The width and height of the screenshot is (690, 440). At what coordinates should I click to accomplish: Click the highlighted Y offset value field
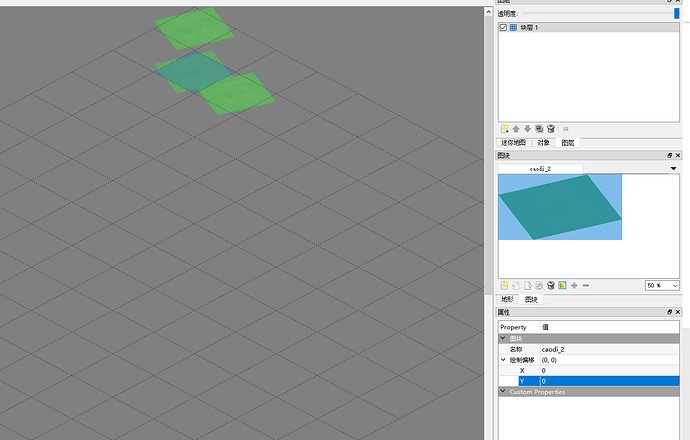[609, 381]
